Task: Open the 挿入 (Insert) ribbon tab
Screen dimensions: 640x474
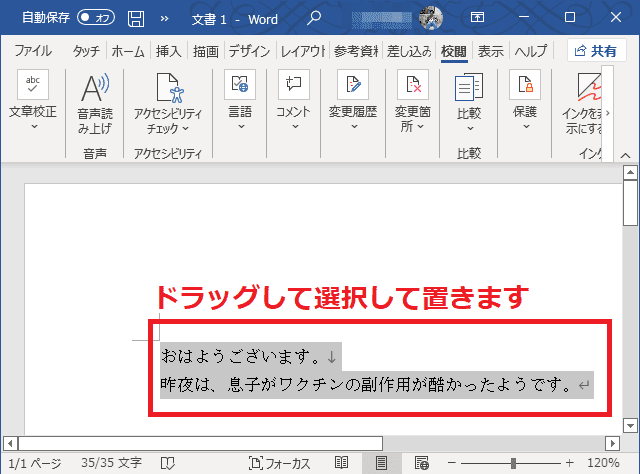Action: click(x=168, y=51)
